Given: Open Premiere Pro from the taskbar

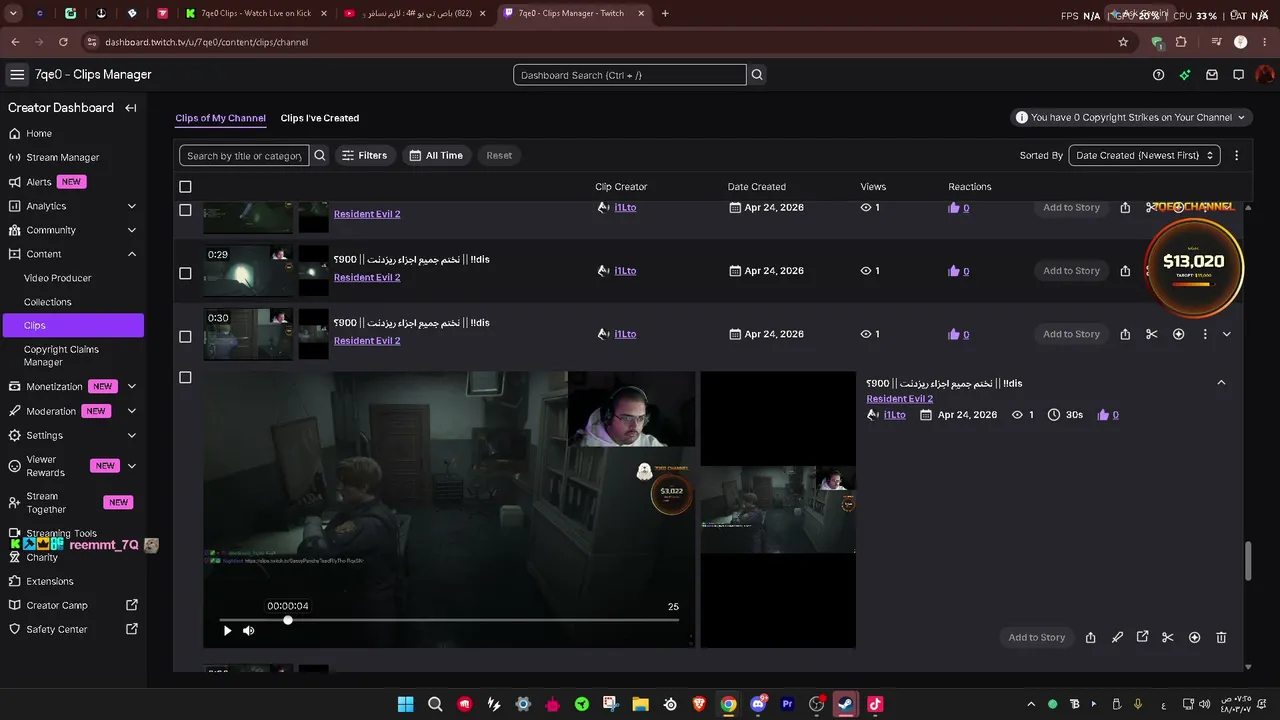Looking at the screenshot, I should 788,704.
